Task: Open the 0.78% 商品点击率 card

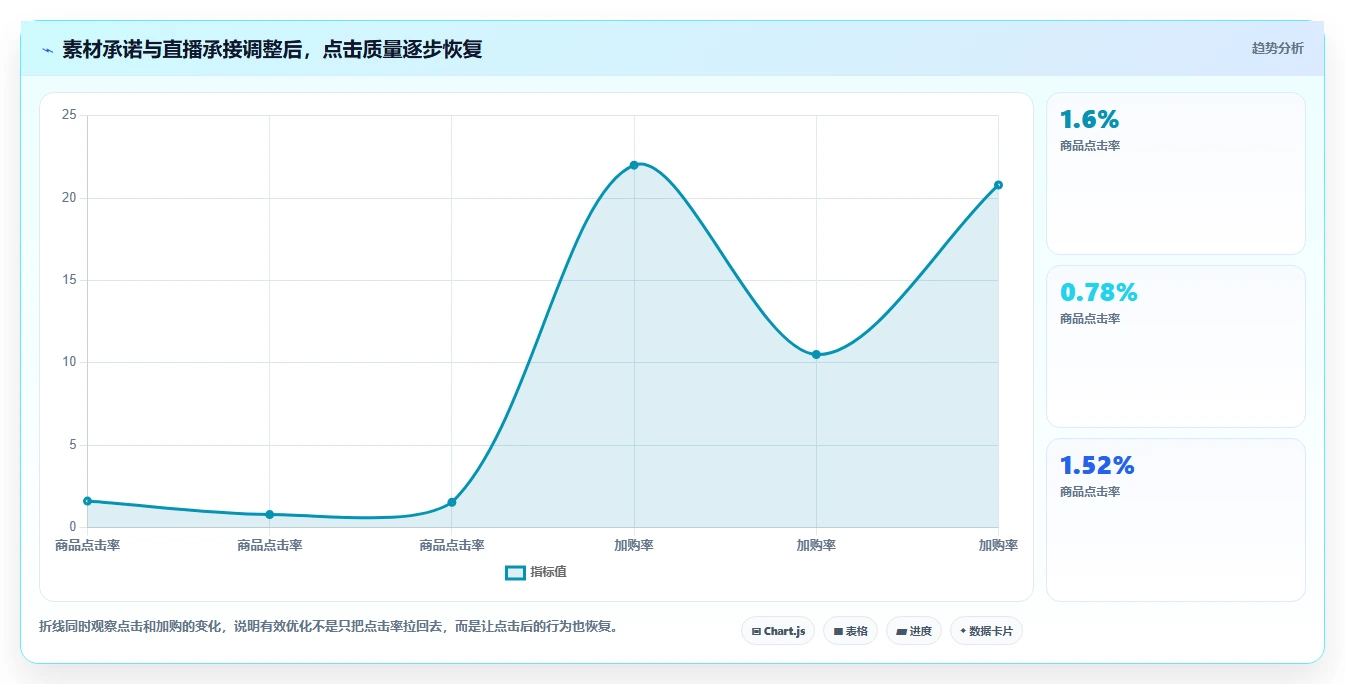Action: click(x=1176, y=346)
